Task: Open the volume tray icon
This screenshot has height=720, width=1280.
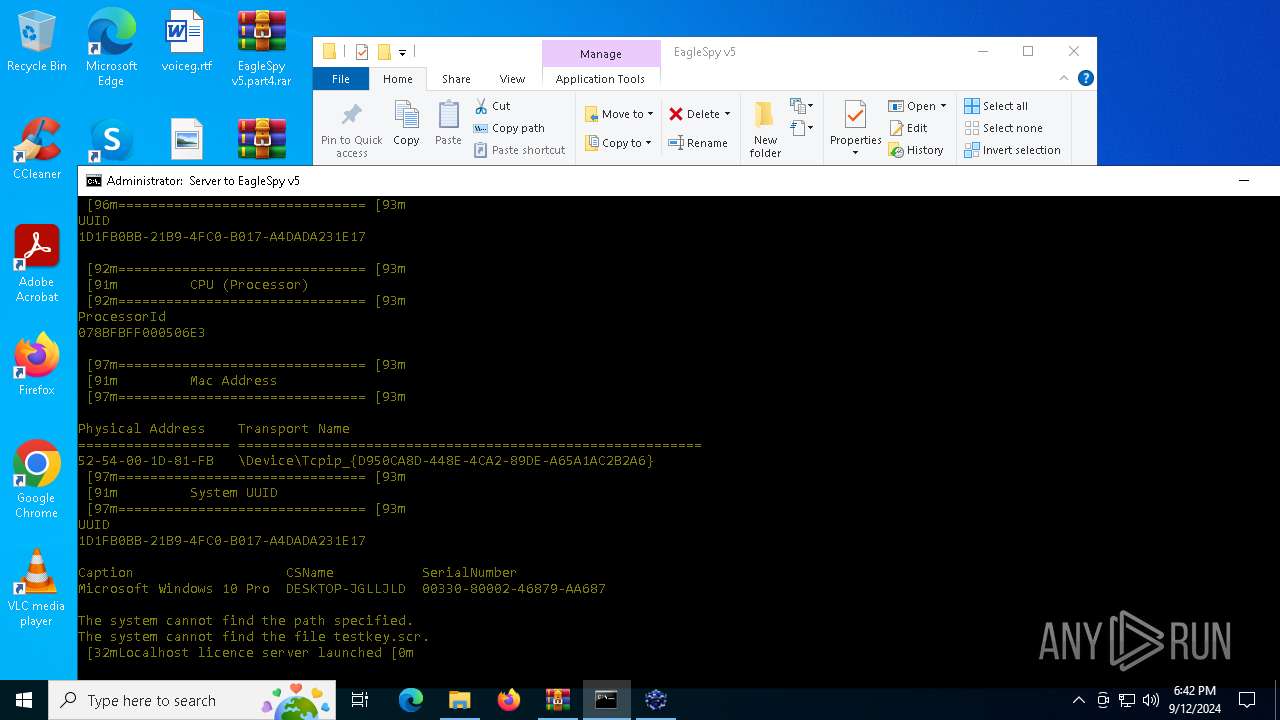Action: tap(1150, 700)
